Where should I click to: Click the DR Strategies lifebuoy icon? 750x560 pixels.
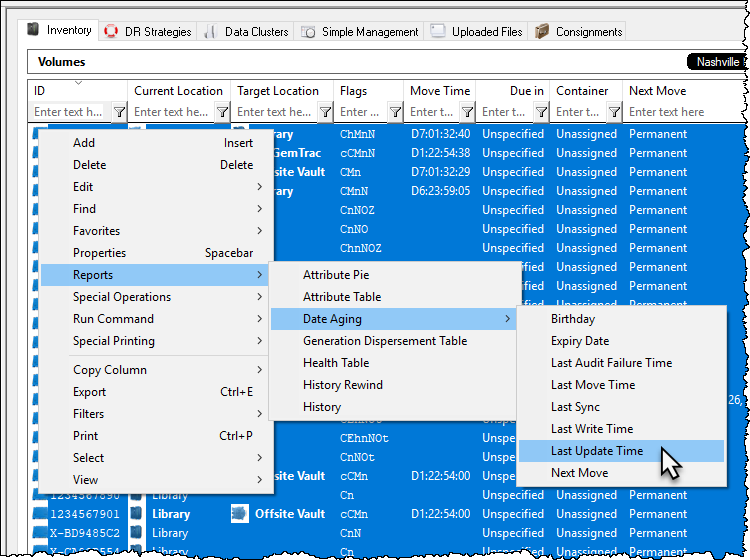111,32
